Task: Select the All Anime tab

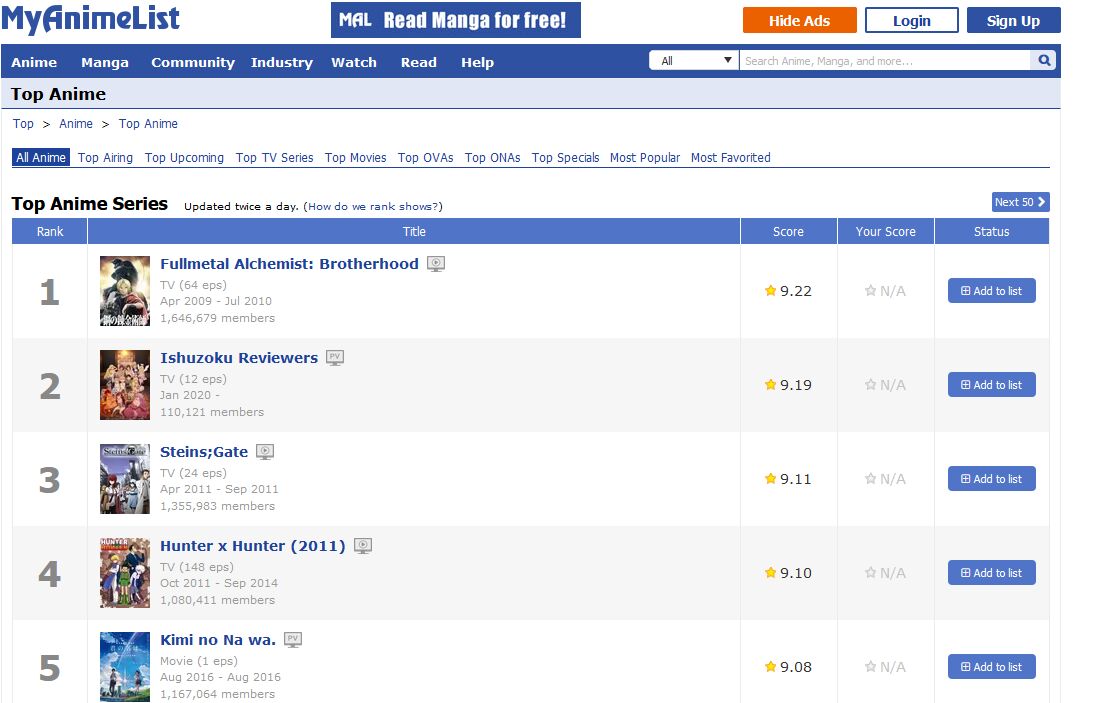Action: click(41, 157)
